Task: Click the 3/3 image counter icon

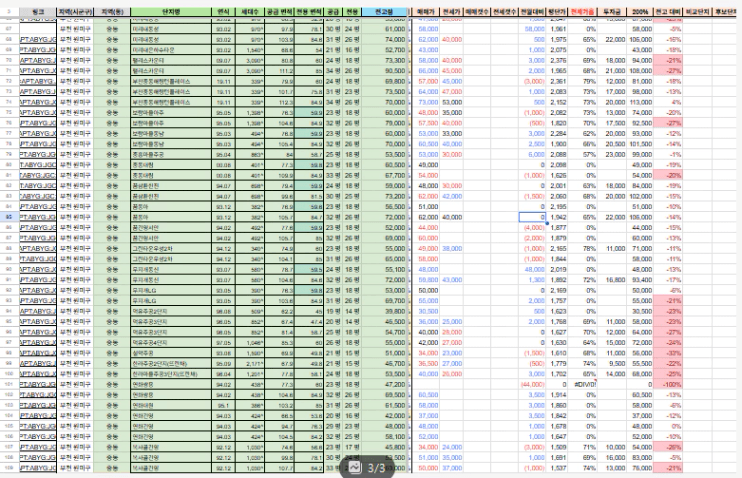Action: (370, 467)
